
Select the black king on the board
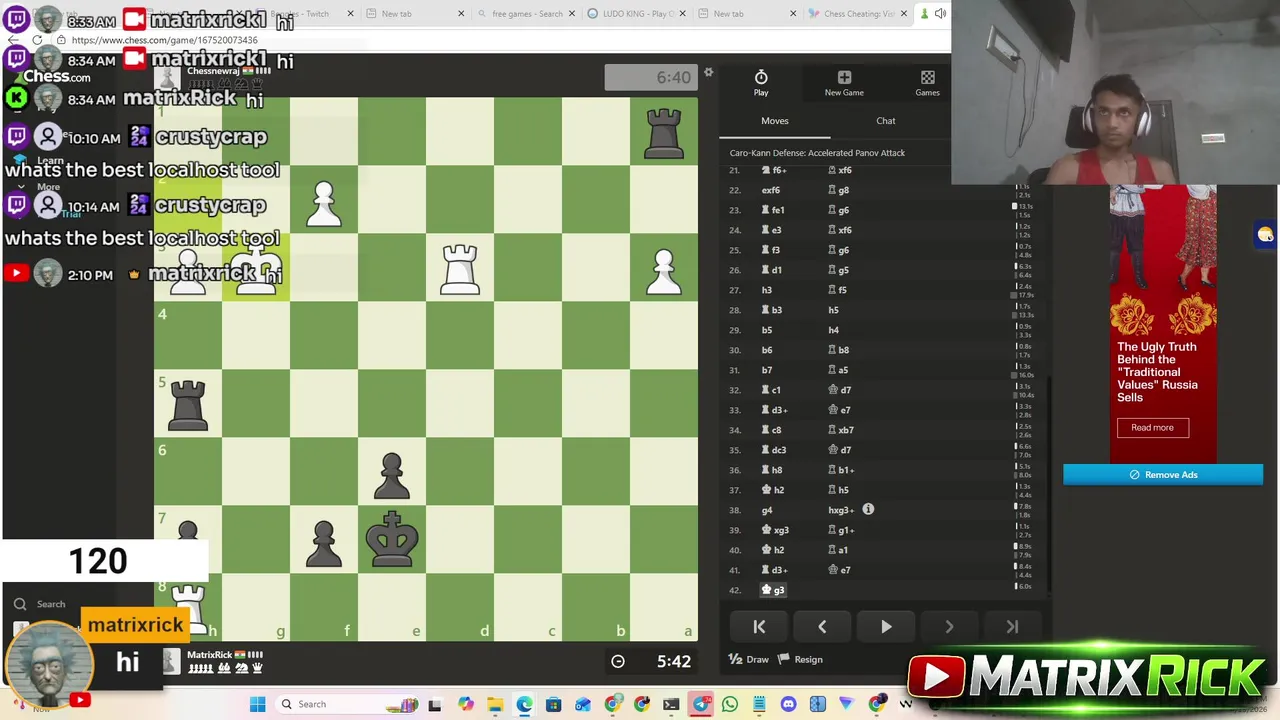click(x=392, y=539)
